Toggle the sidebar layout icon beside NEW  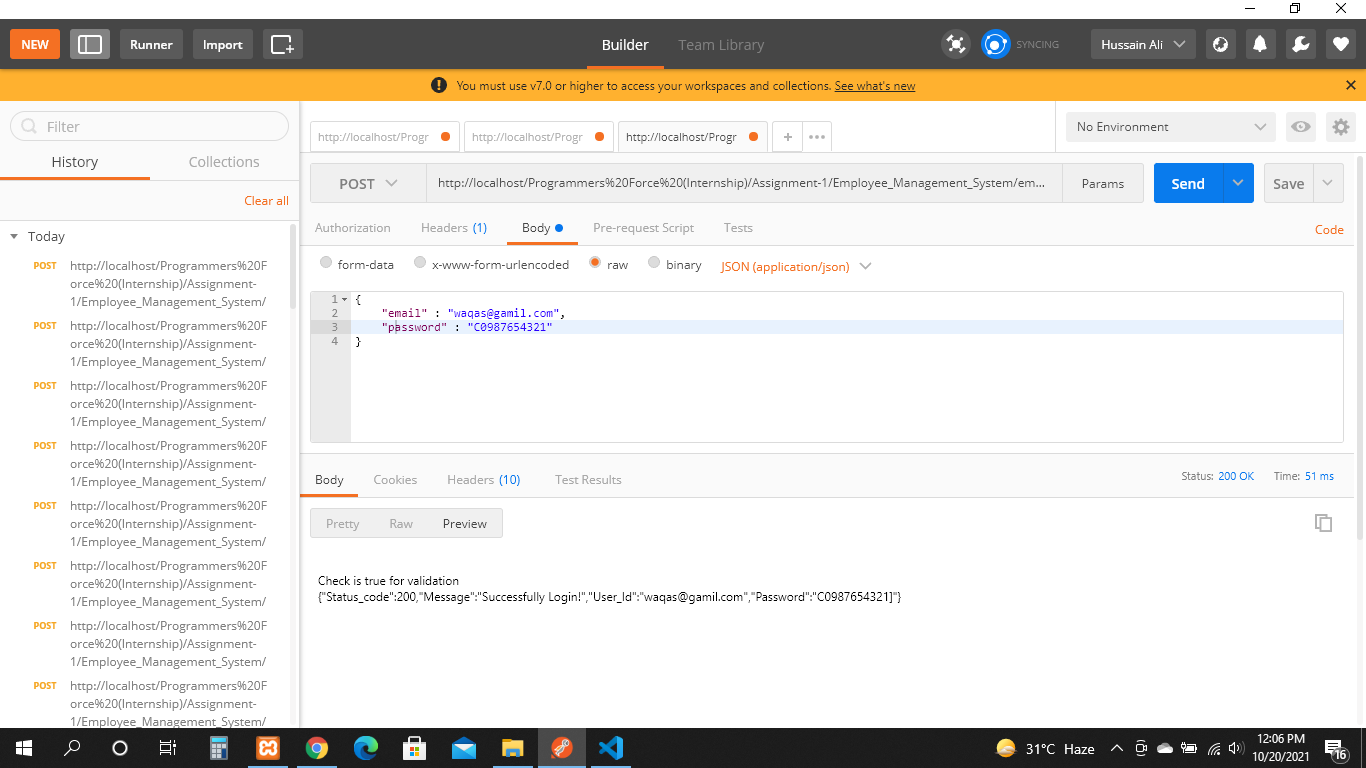[x=89, y=44]
